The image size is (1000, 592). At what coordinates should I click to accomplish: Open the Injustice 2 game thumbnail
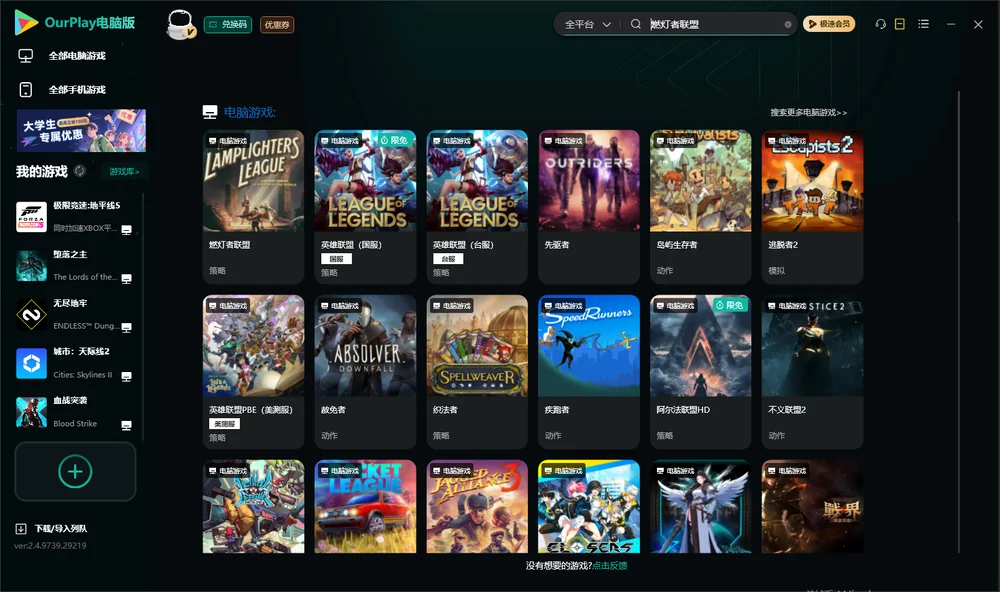812,346
